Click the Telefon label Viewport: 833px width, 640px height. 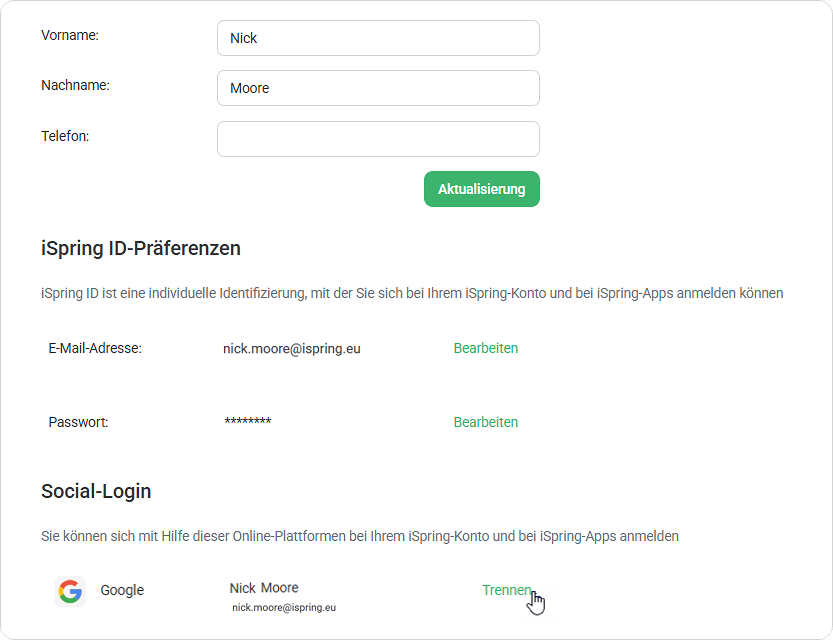click(65, 136)
